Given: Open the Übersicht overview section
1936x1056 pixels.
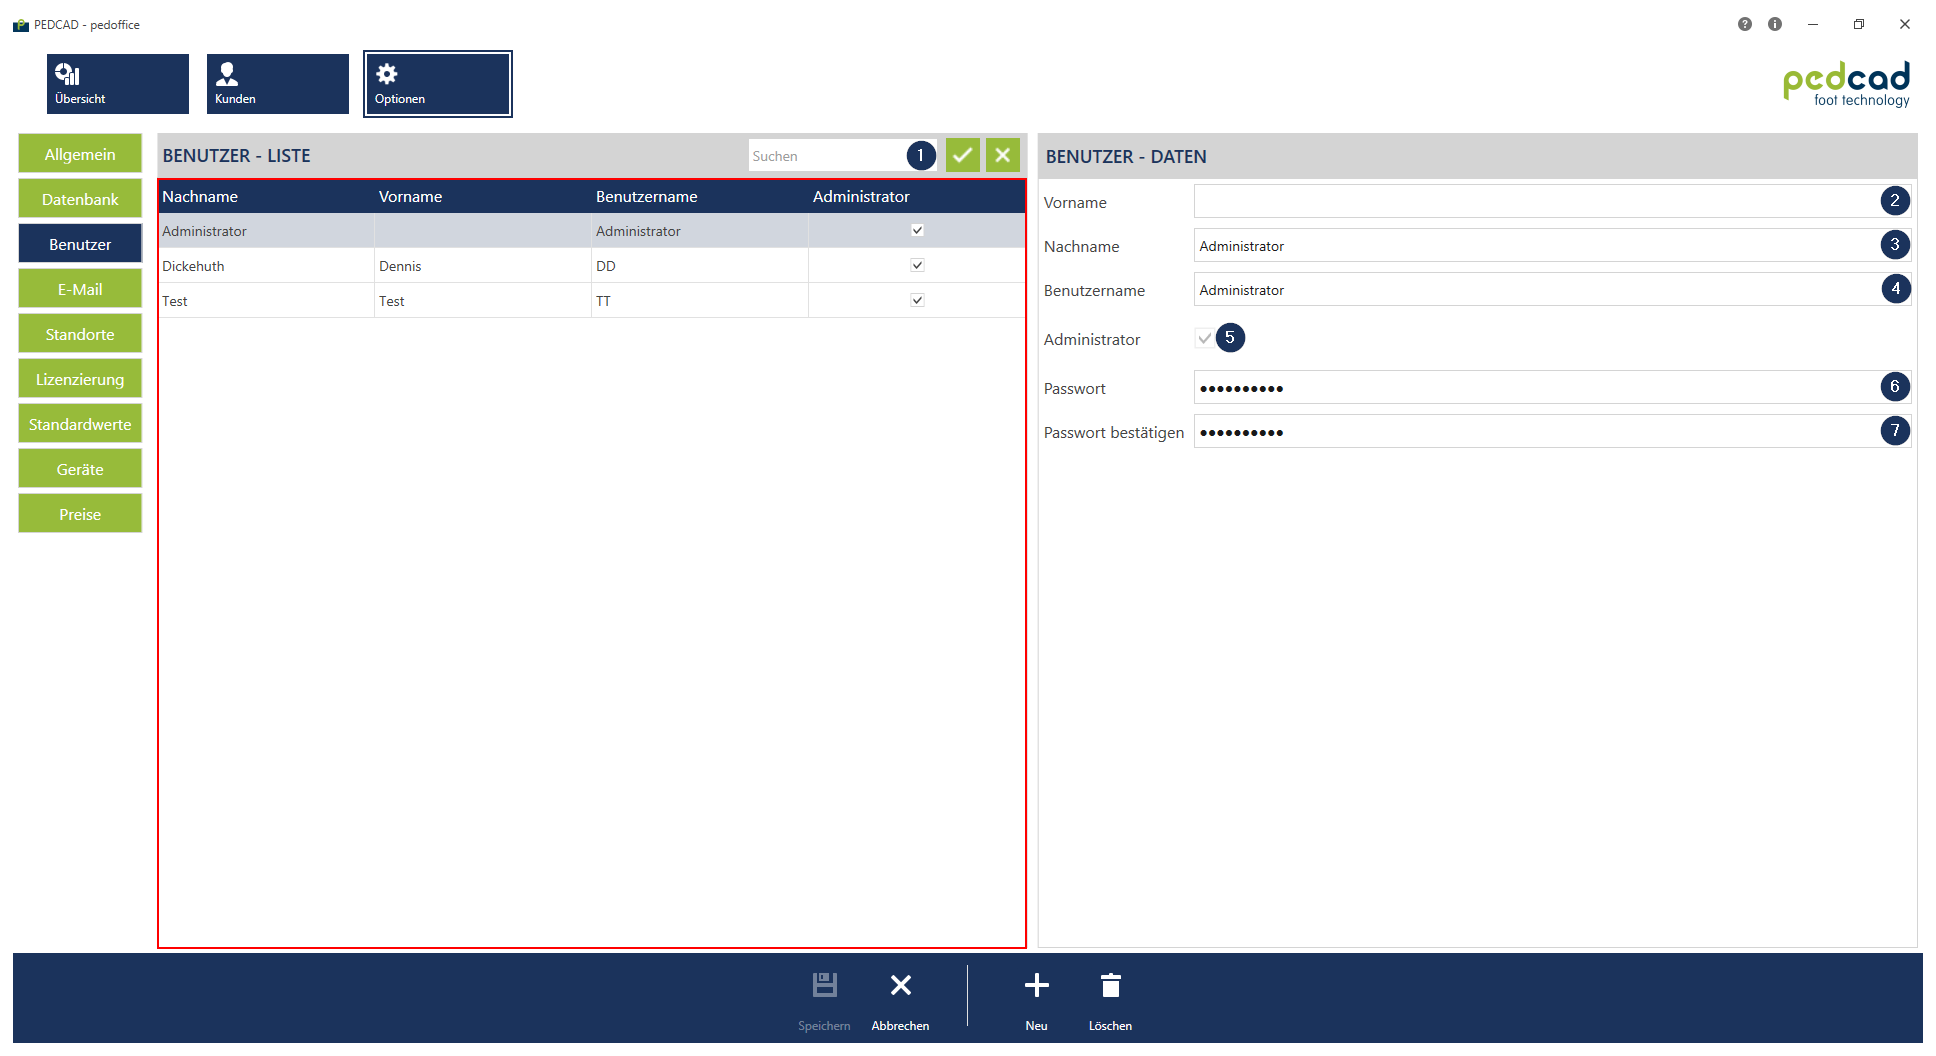Looking at the screenshot, I should tap(117, 84).
